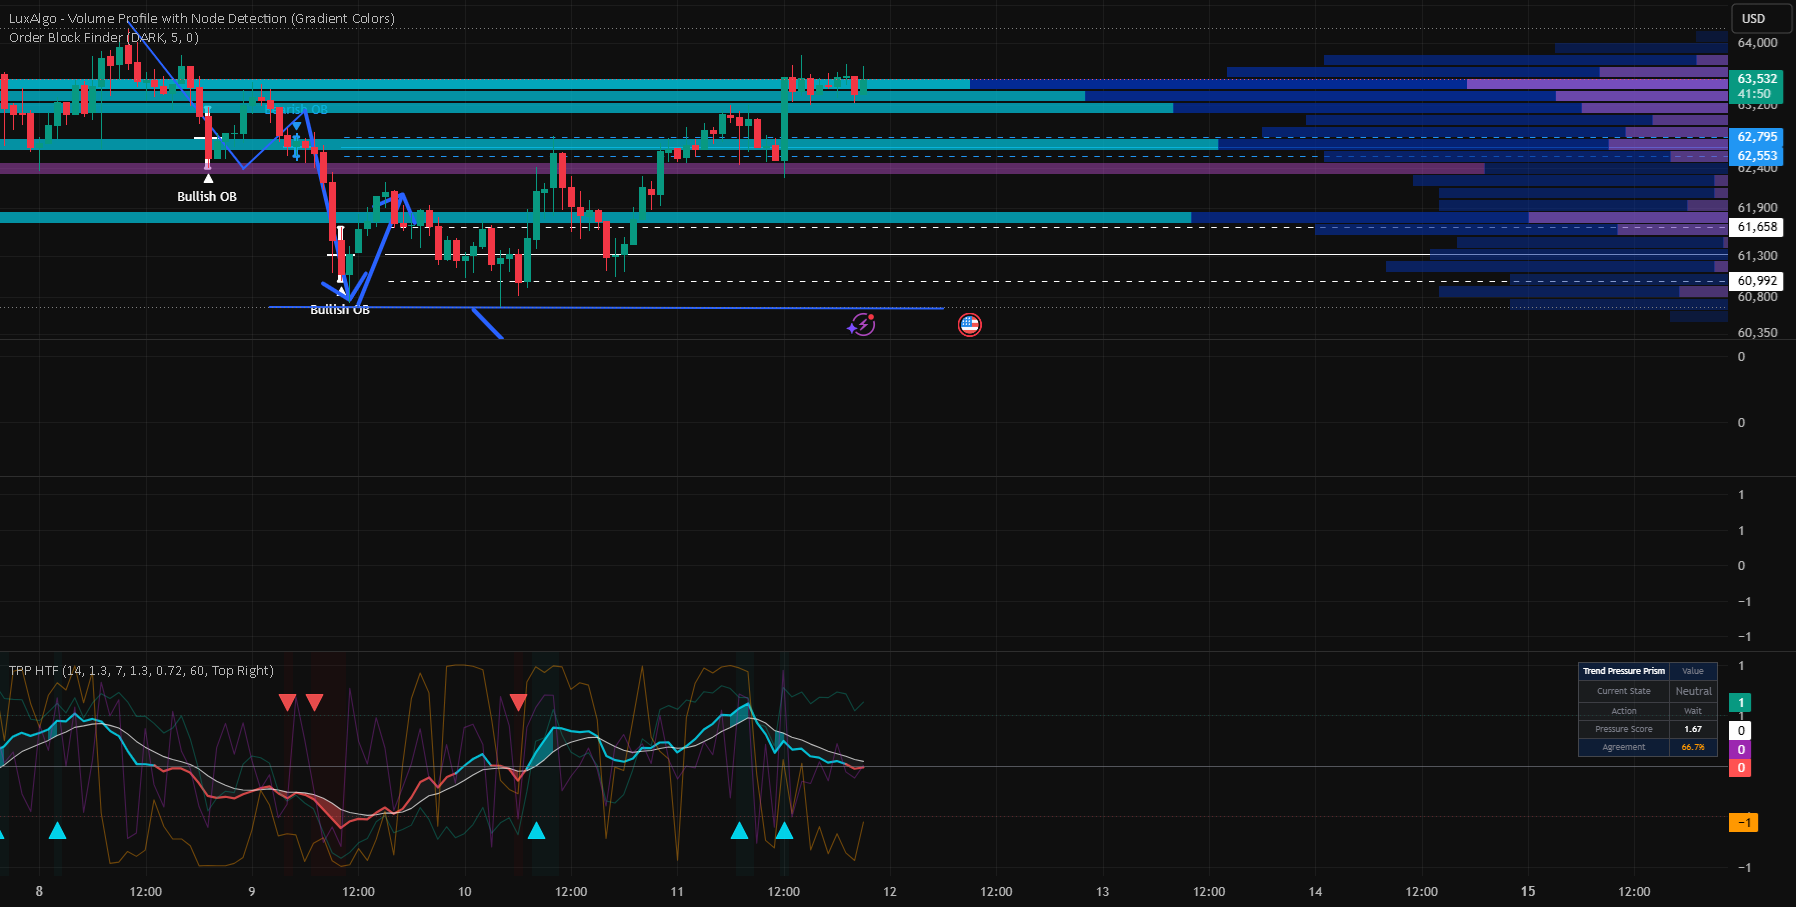This screenshot has height=907, width=1796.
Task: Select the Order Block Finder indicator title
Action: coord(104,38)
